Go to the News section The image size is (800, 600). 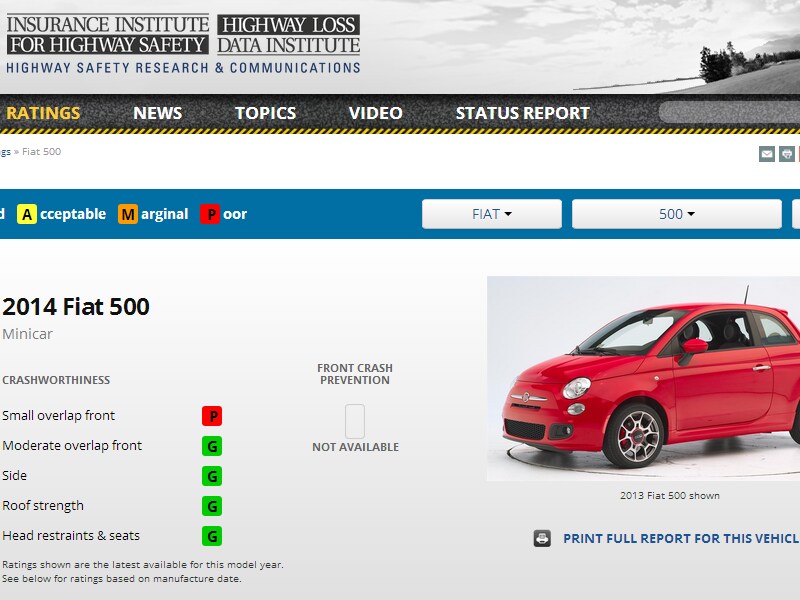click(x=158, y=113)
